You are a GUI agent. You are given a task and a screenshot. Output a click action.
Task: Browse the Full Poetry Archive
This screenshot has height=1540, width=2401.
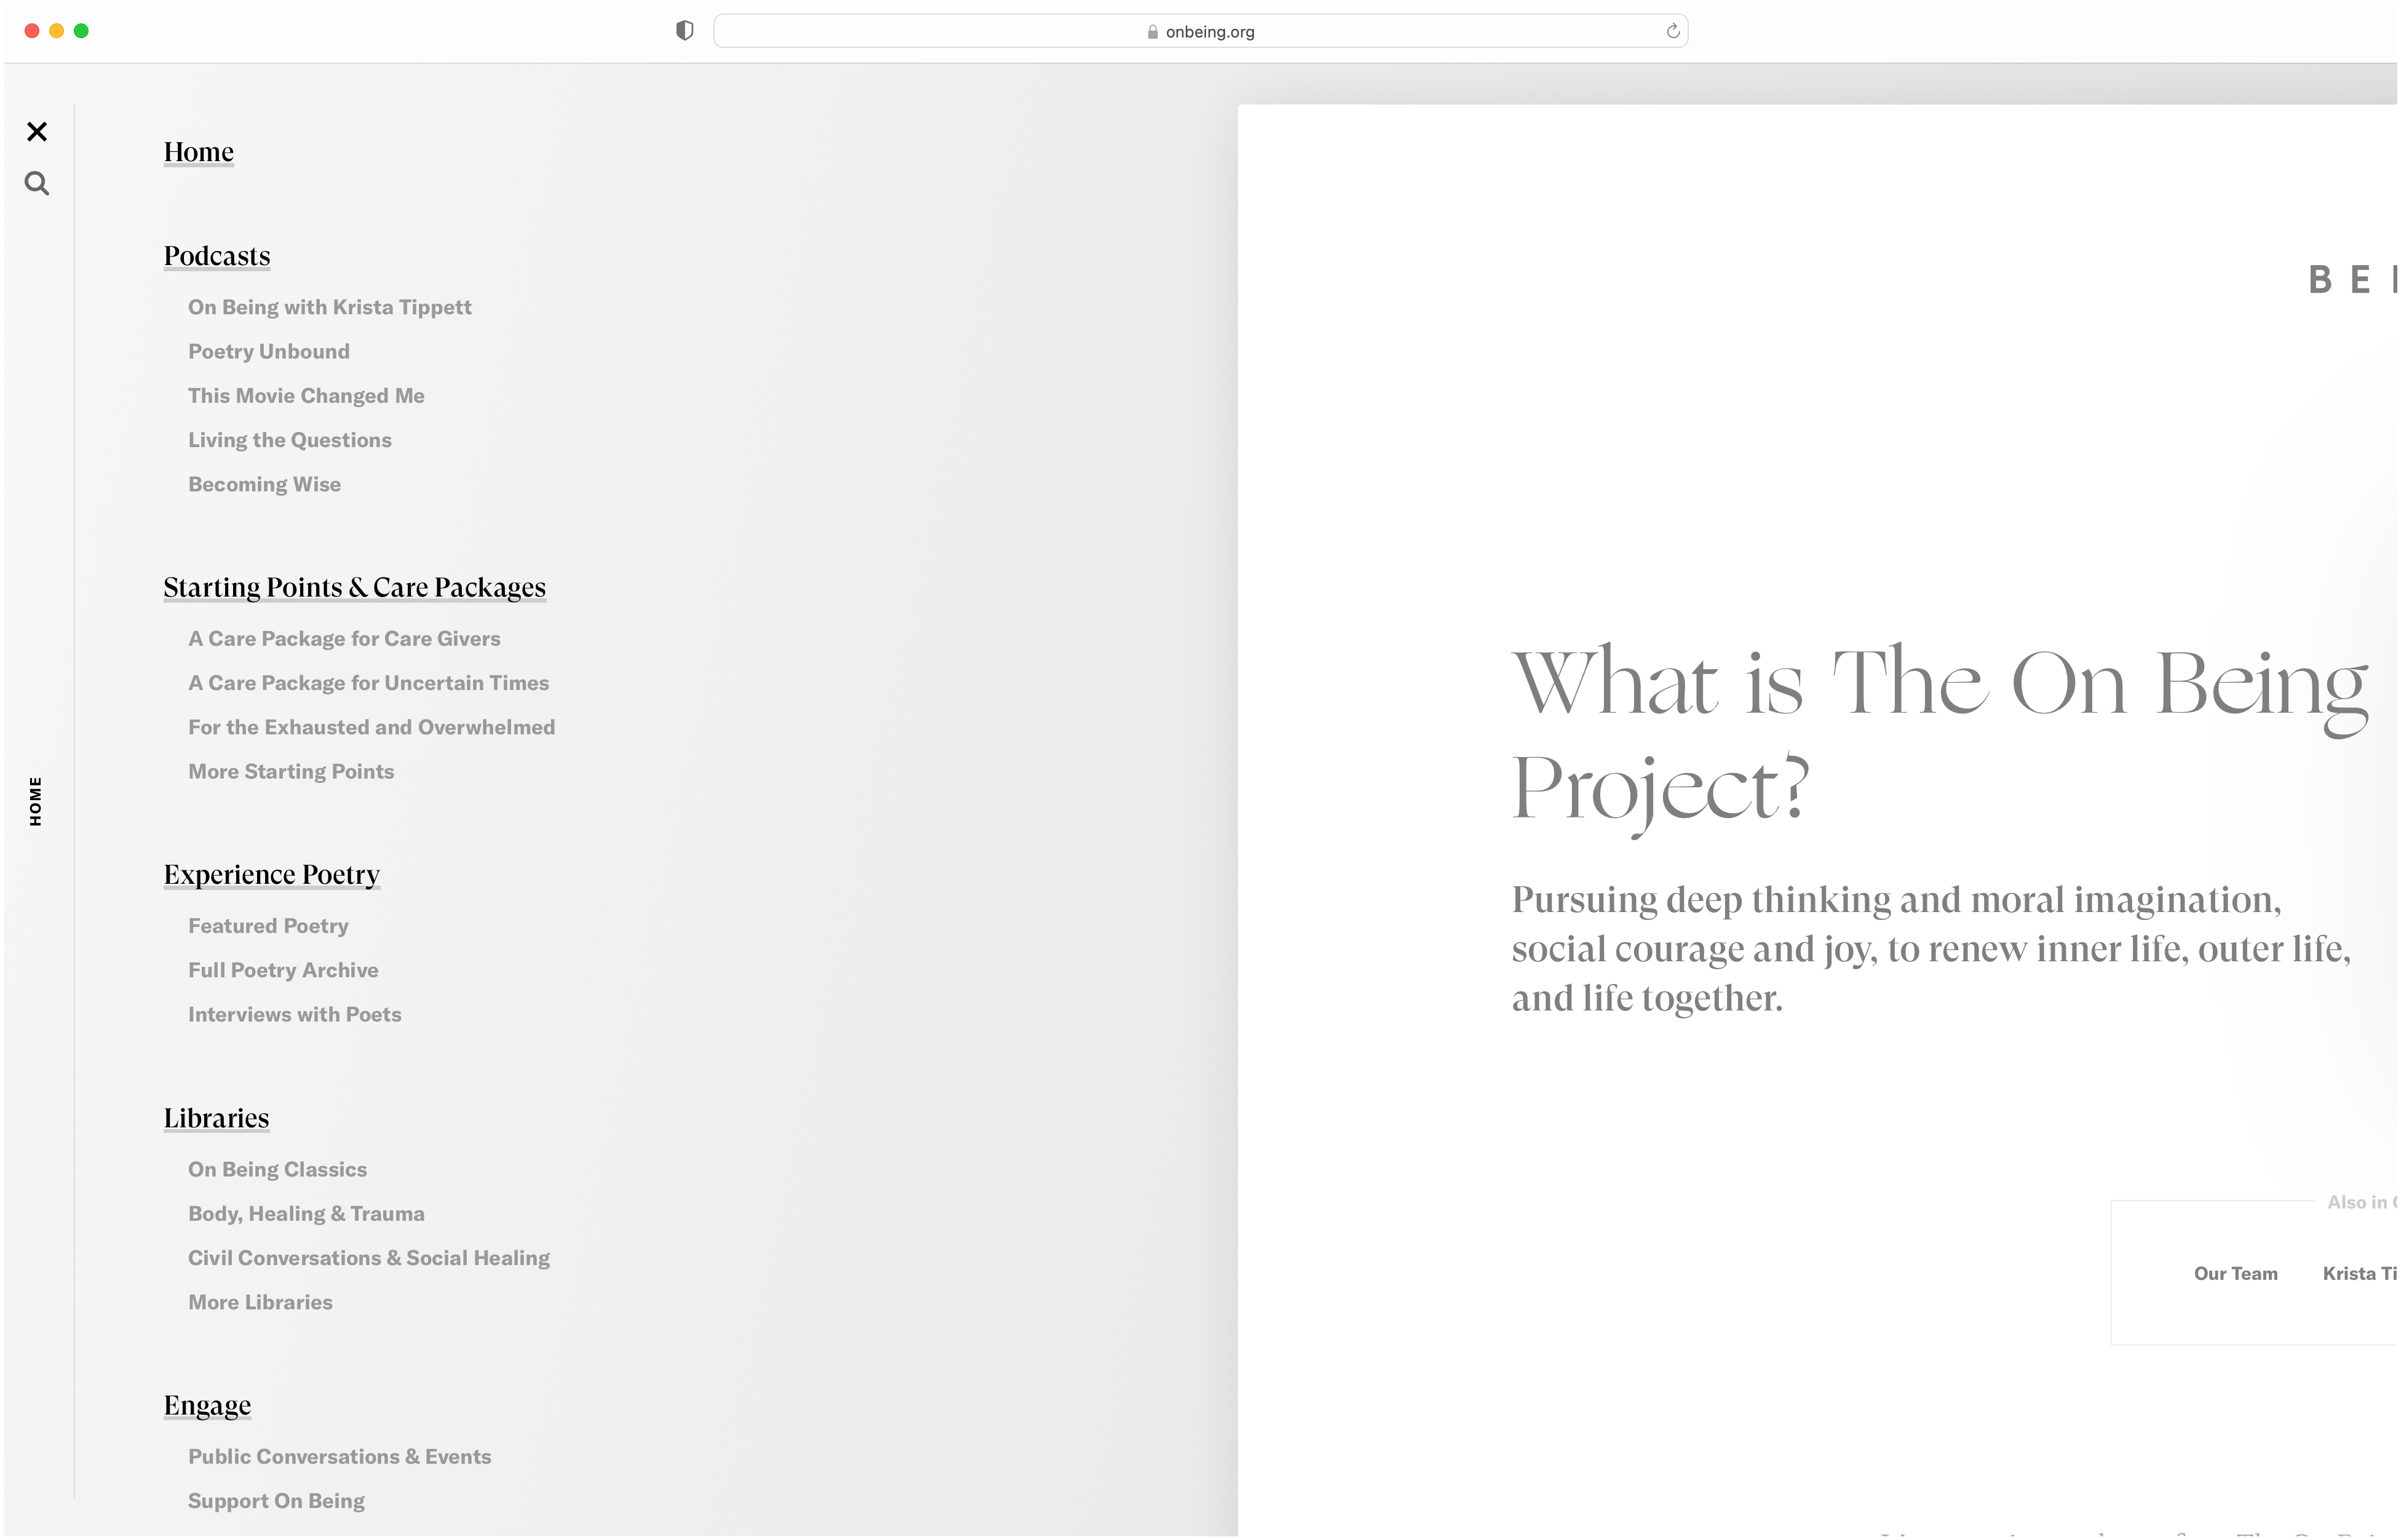tap(284, 970)
